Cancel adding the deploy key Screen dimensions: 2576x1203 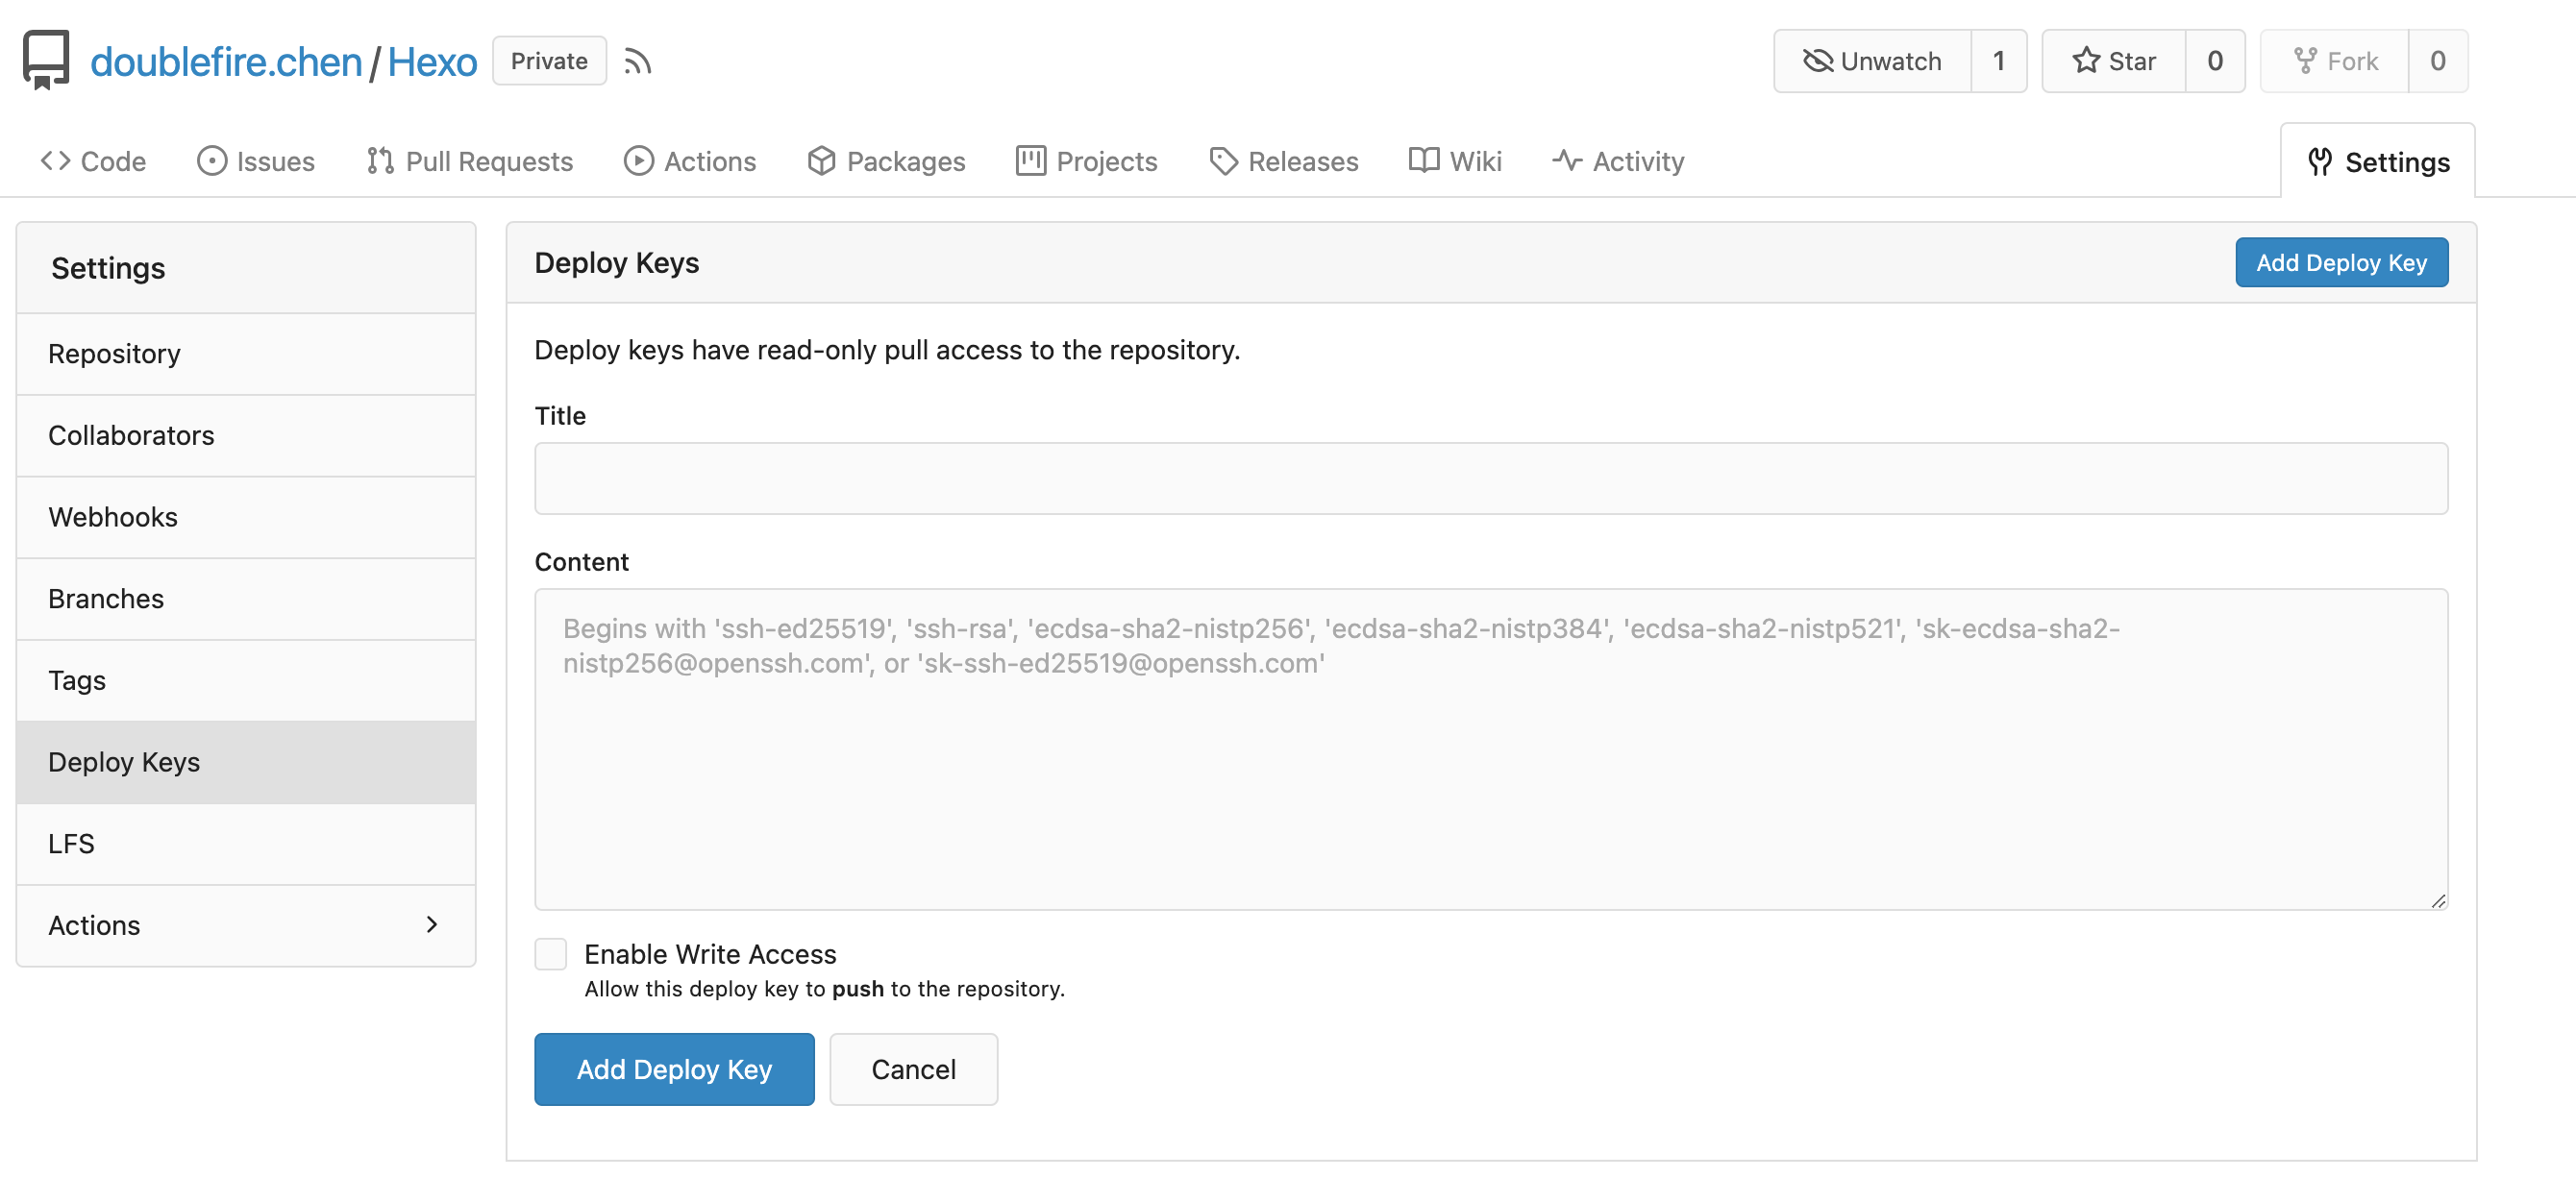(913, 1069)
